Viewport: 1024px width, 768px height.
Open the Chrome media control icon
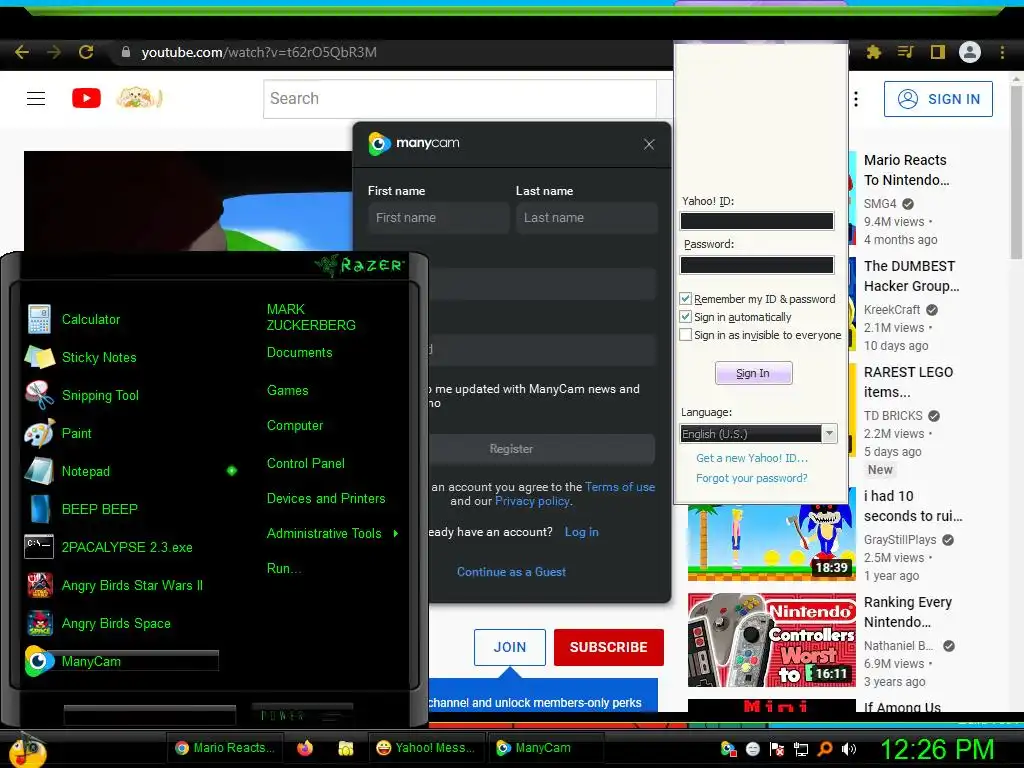(905, 52)
